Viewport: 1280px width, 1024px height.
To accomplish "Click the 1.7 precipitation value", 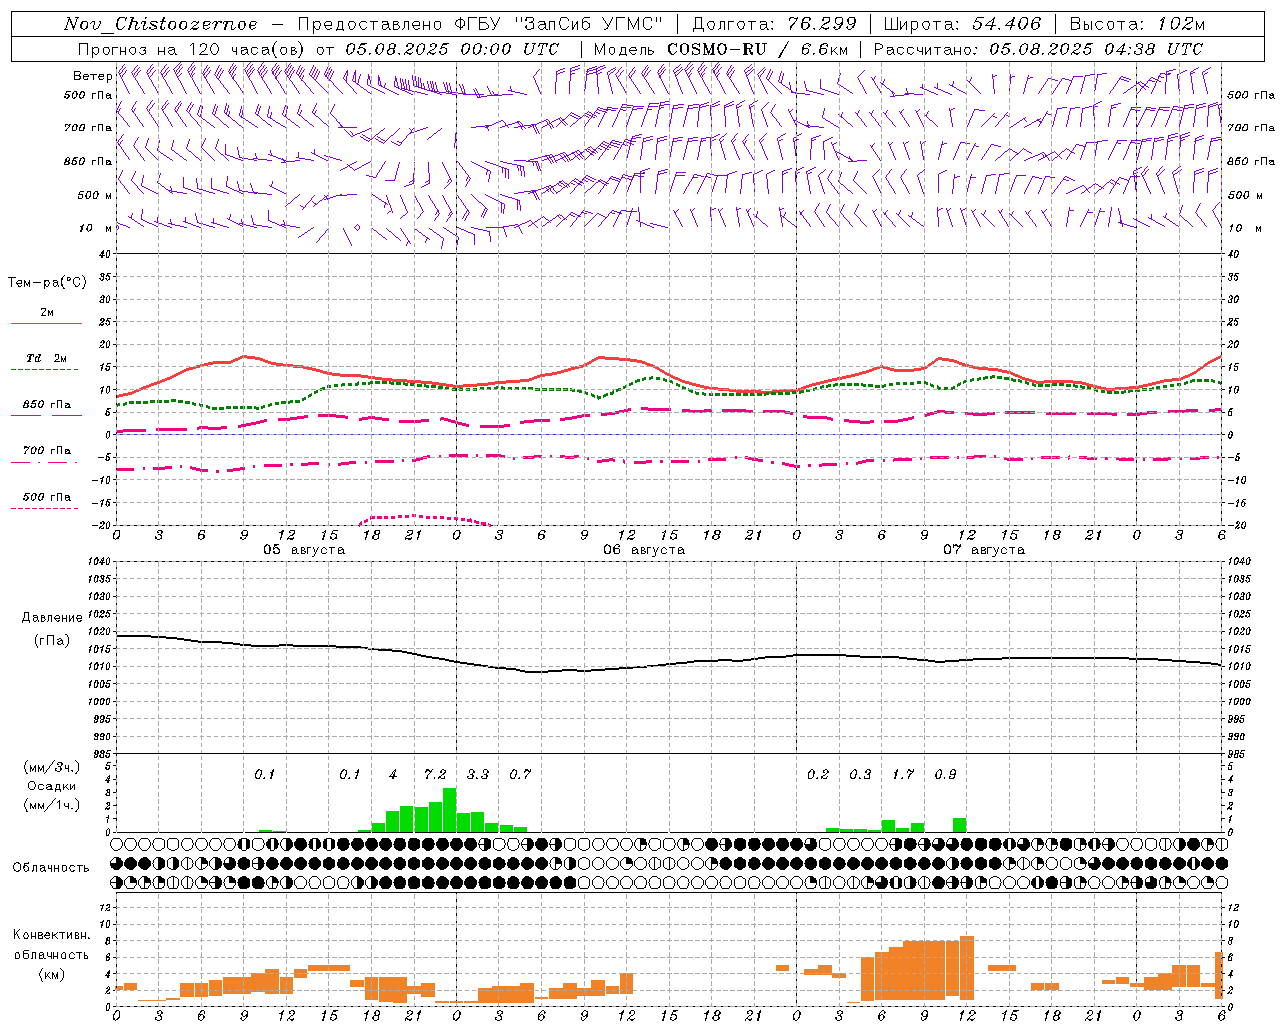I will (903, 774).
